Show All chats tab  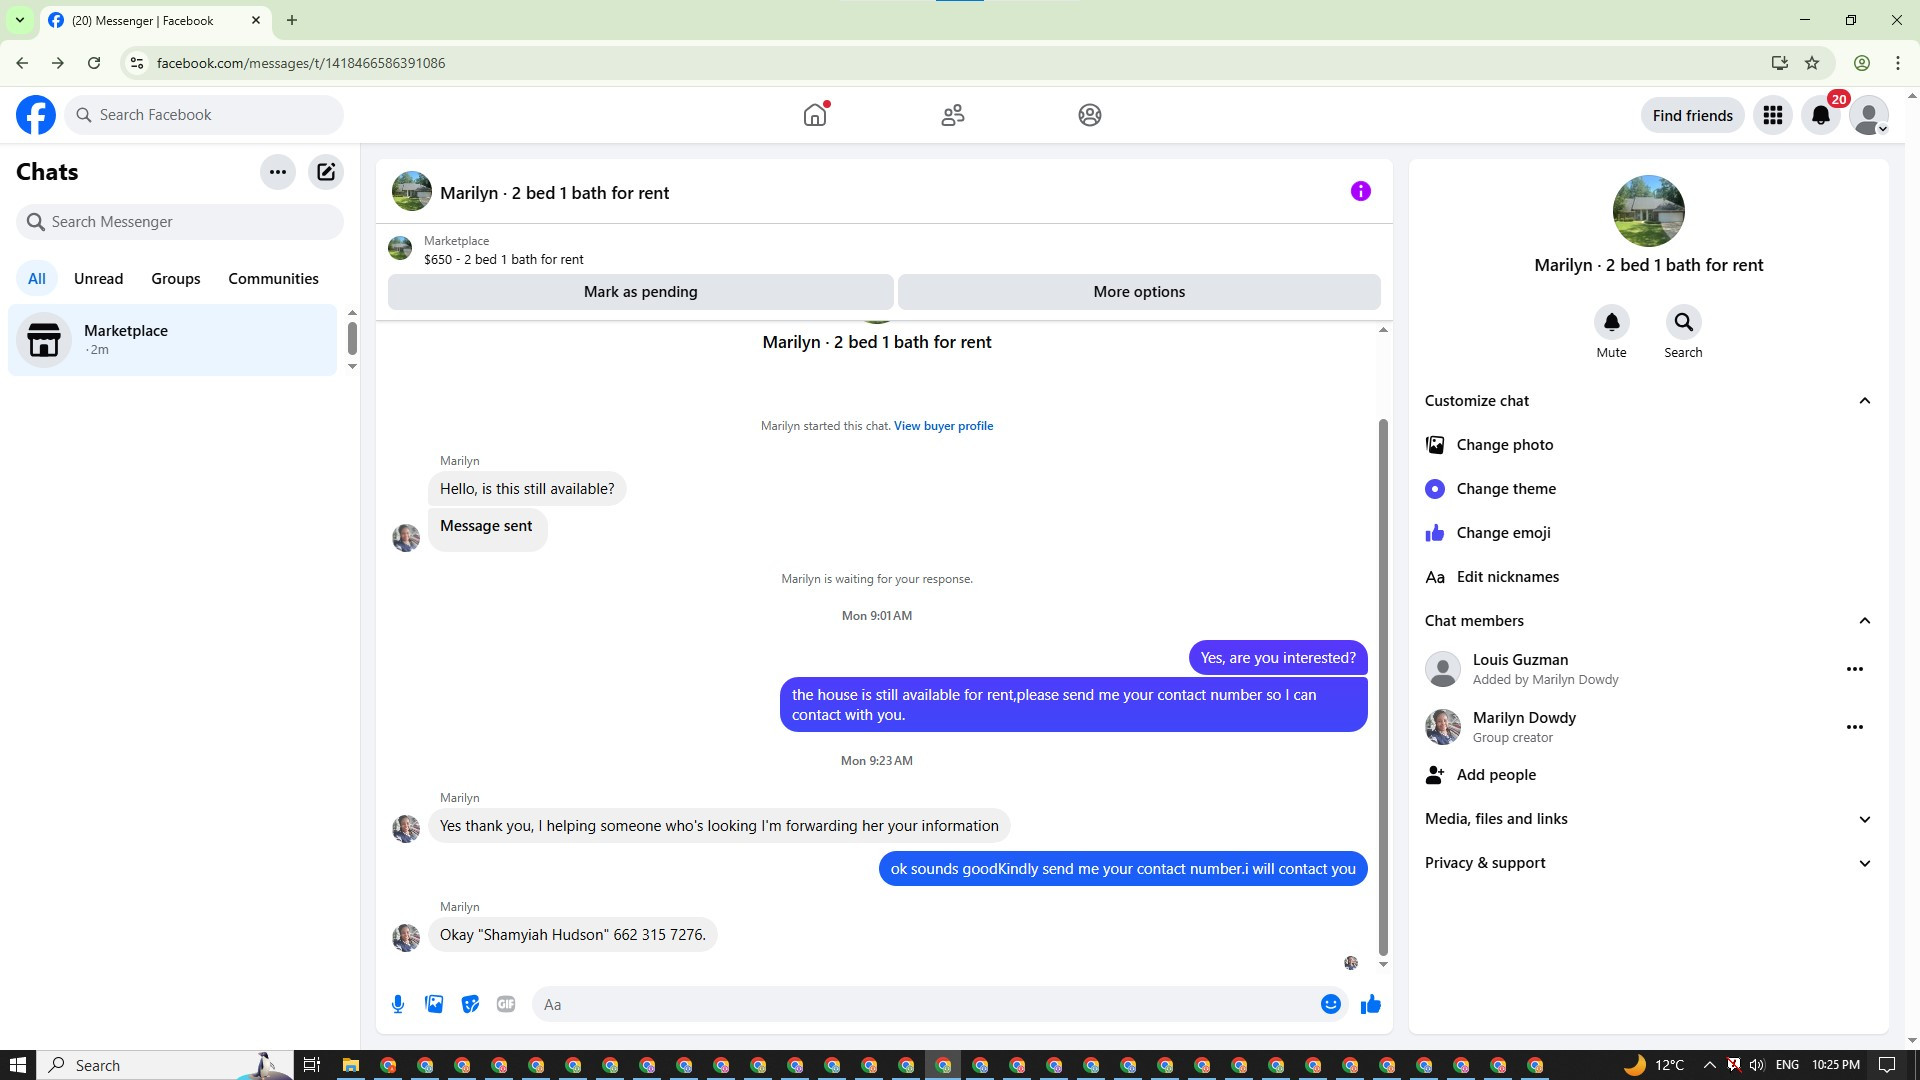[x=37, y=279]
